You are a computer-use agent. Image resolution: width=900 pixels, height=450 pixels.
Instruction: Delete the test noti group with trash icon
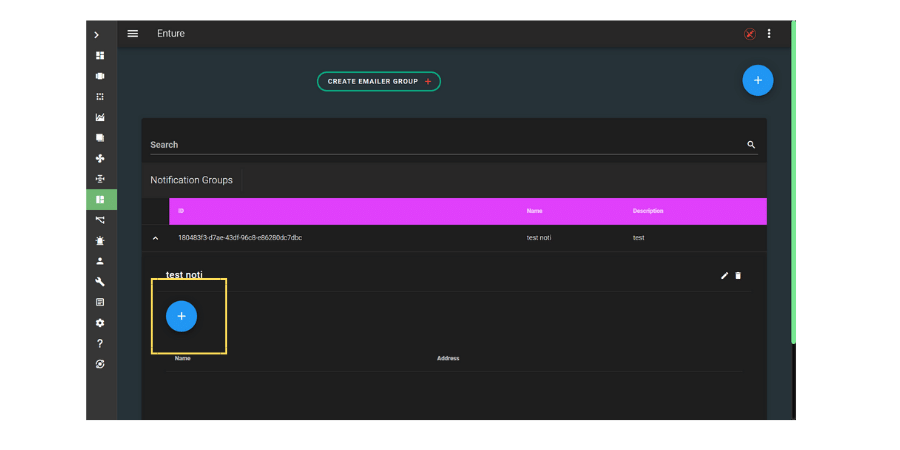tap(738, 275)
